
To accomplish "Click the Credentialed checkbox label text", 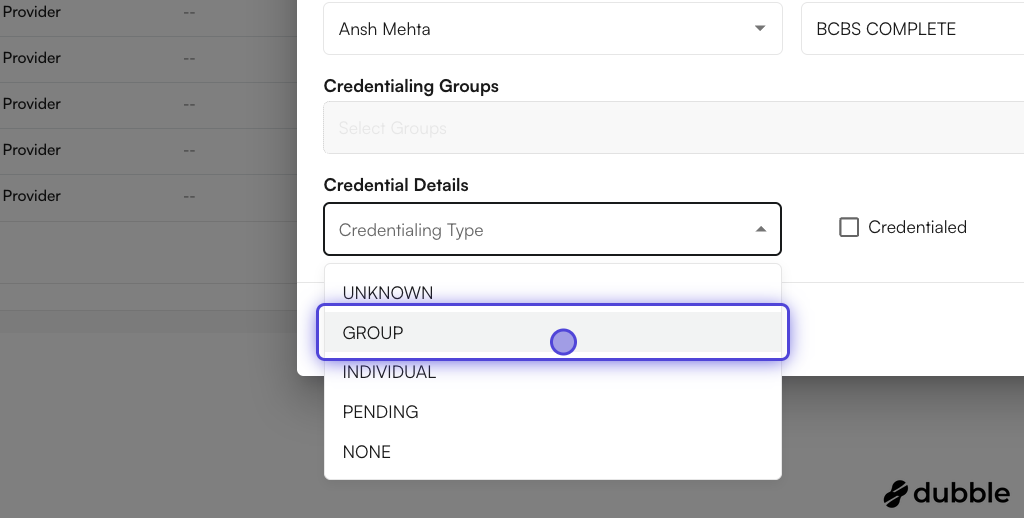I will point(917,228).
